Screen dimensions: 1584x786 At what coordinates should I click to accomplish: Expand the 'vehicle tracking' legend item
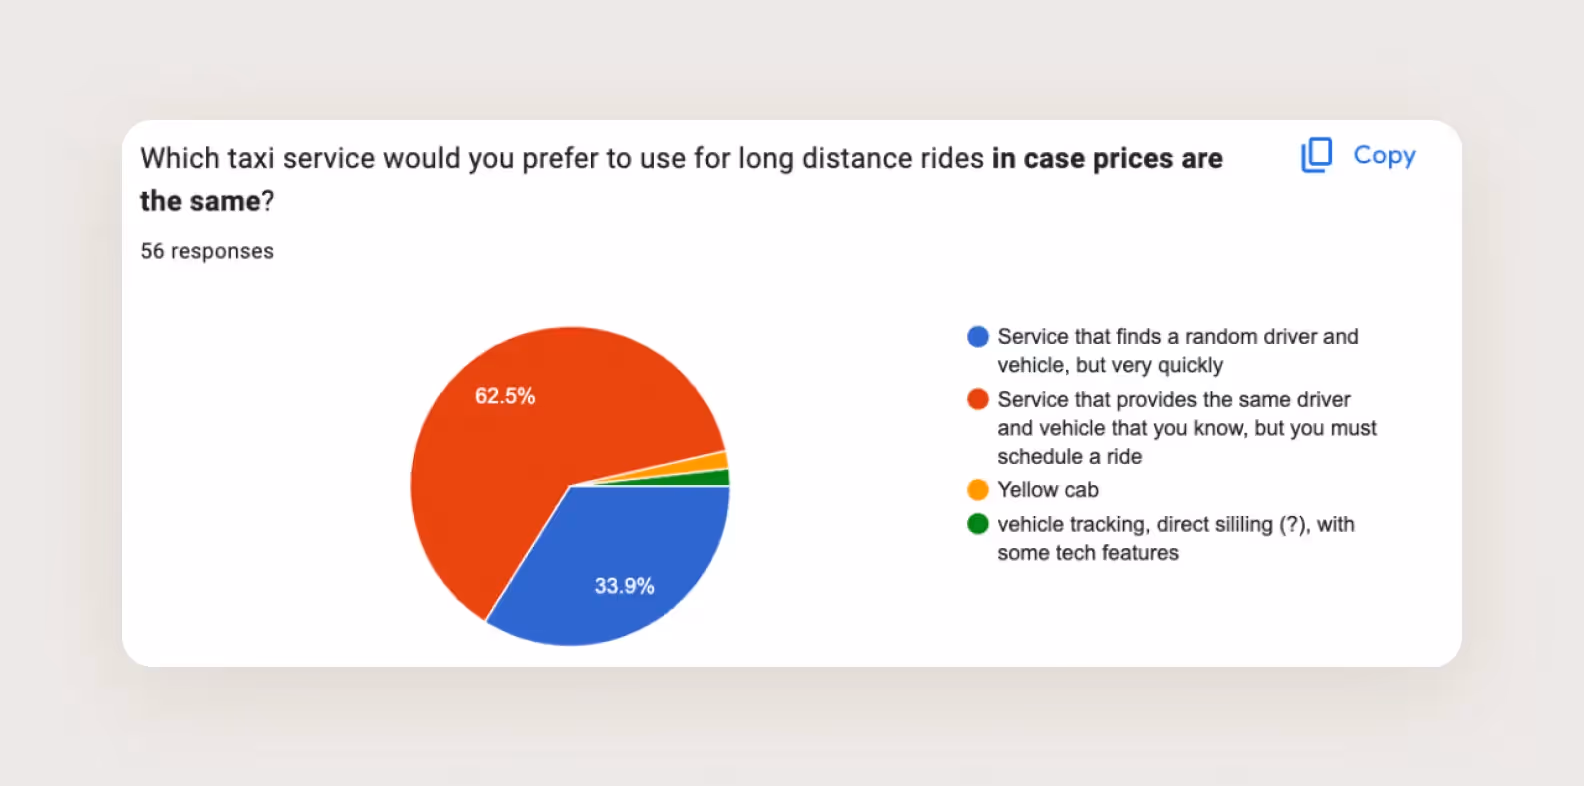point(1175,538)
